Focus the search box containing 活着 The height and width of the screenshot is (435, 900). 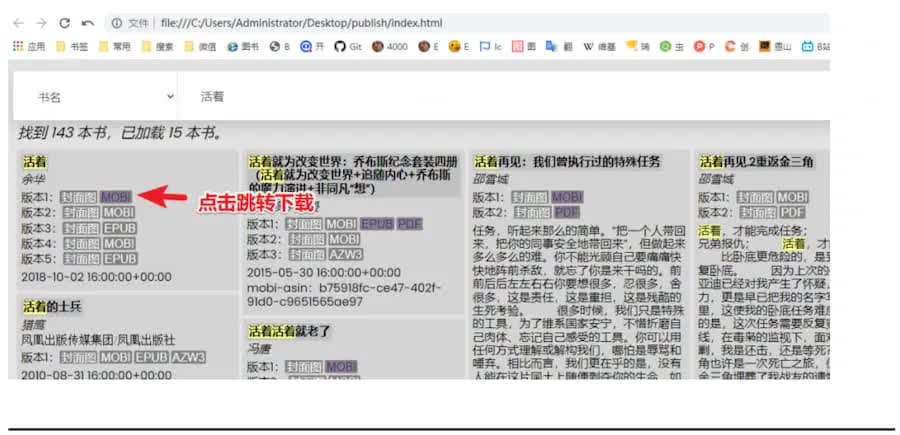(504, 96)
